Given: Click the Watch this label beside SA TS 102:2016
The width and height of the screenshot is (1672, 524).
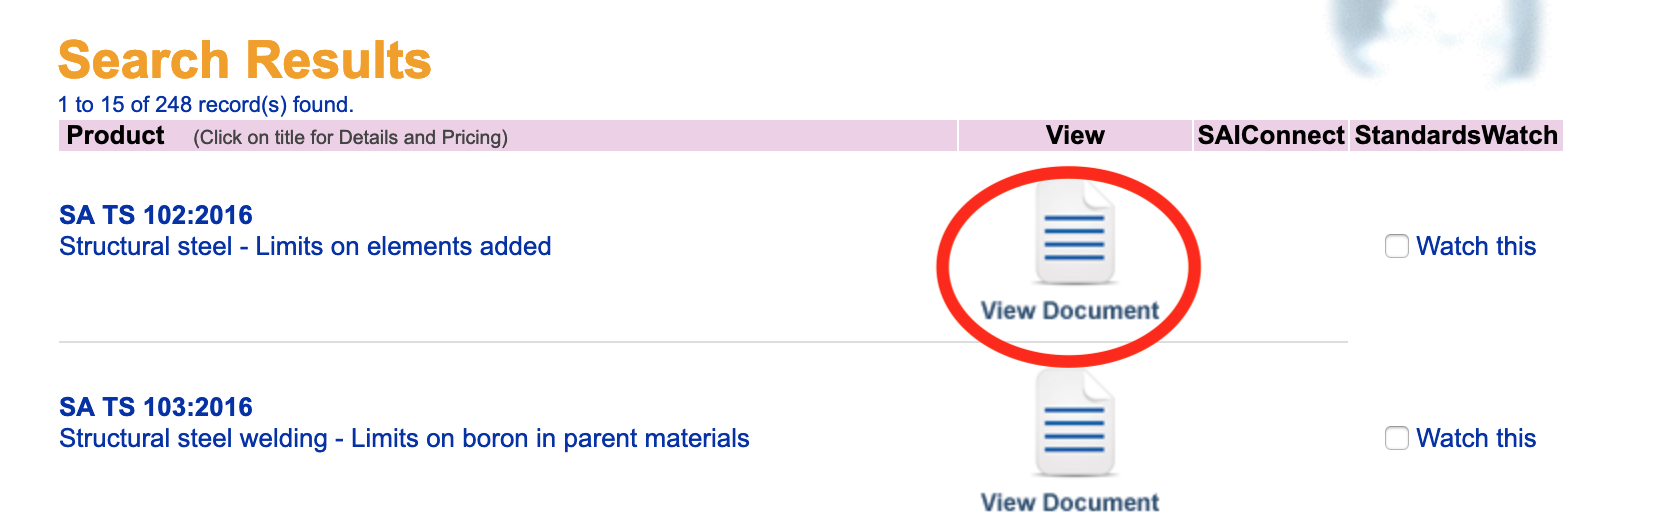Looking at the screenshot, I should 1476,246.
